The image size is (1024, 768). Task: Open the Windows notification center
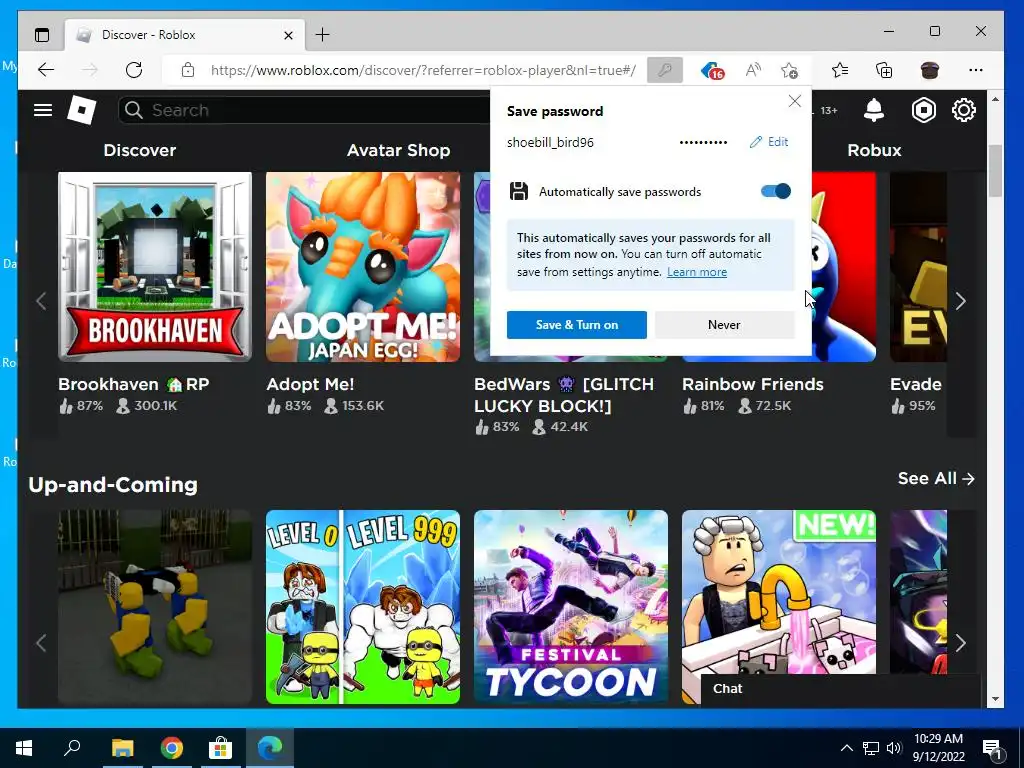point(993,748)
